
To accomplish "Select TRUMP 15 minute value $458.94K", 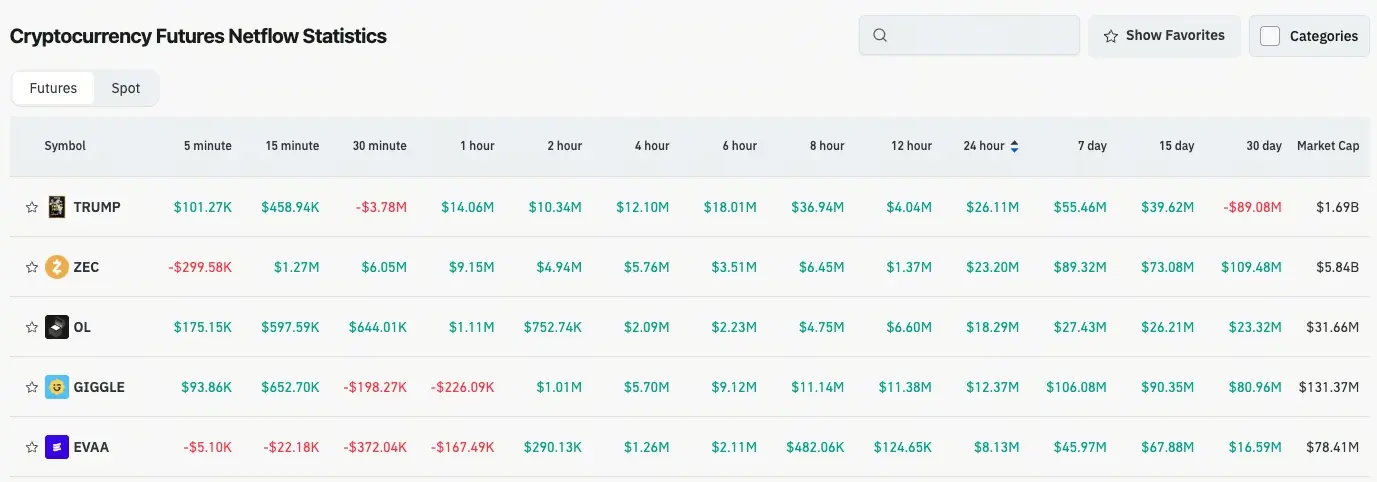I will click(x=290, y=207).
